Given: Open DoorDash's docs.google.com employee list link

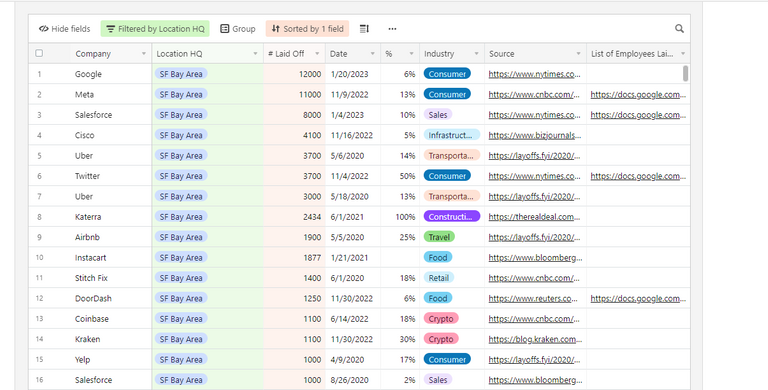Looking at the screenshot, I should (638, 298).
